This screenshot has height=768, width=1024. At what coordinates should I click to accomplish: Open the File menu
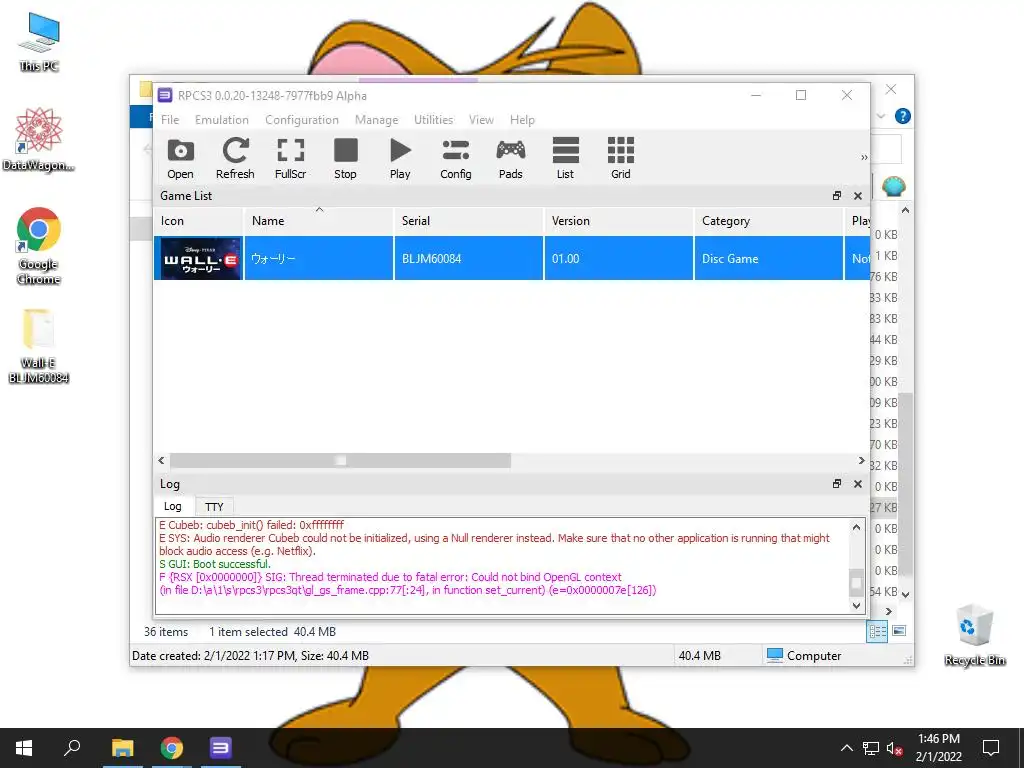pyautogui.click(x=170, y=120)
